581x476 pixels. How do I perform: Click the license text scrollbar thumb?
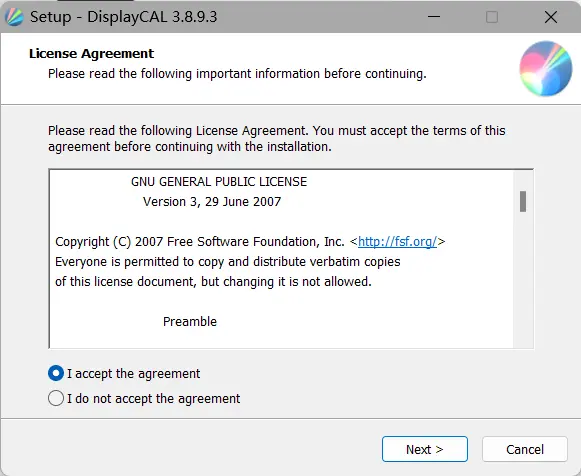pos(523,202)
